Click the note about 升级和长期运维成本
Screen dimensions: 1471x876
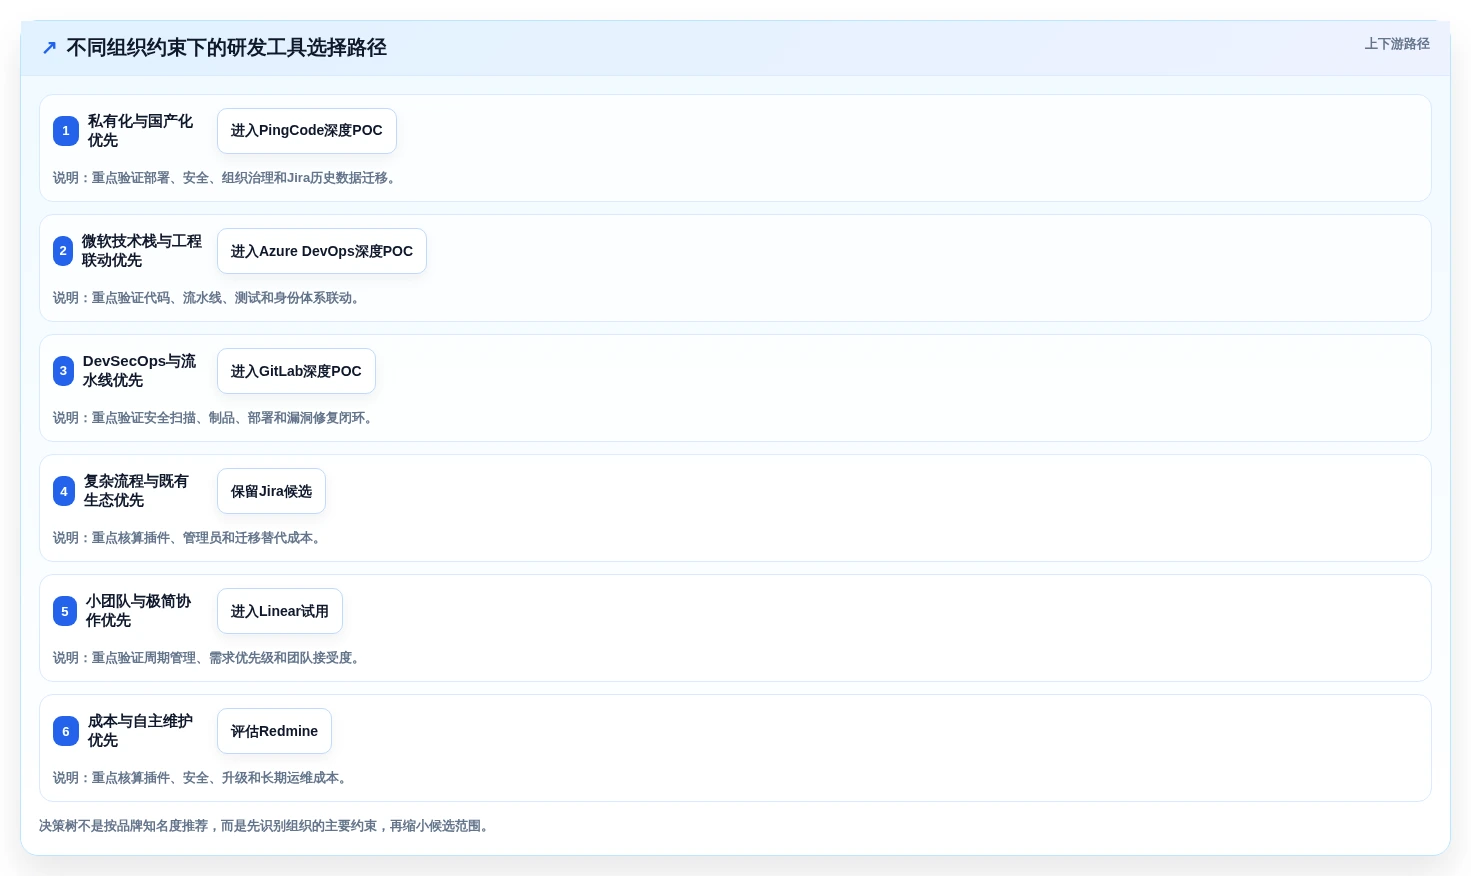[202, 778]
